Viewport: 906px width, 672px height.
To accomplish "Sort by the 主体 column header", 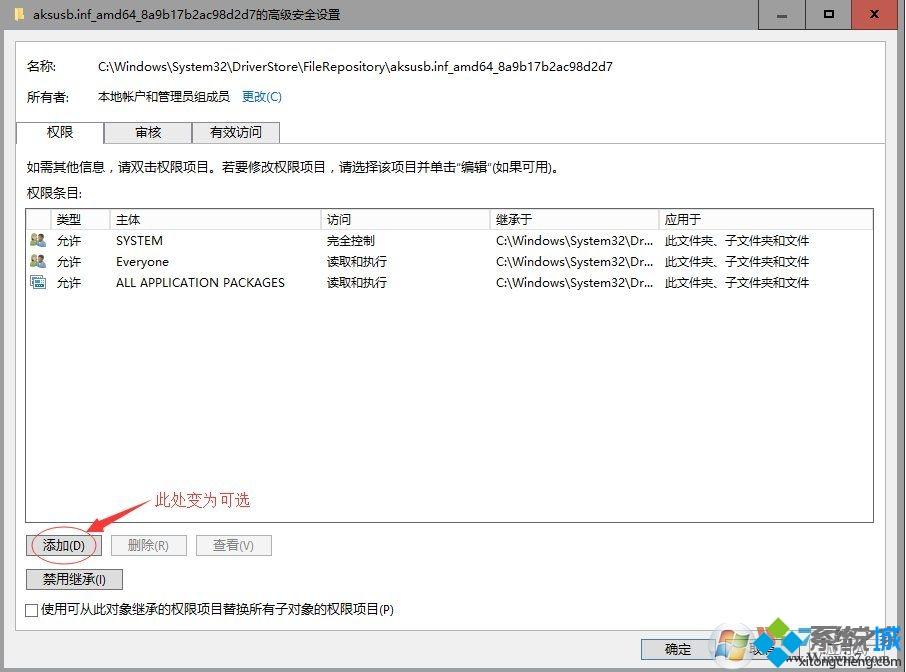I will tap(215, 220).
